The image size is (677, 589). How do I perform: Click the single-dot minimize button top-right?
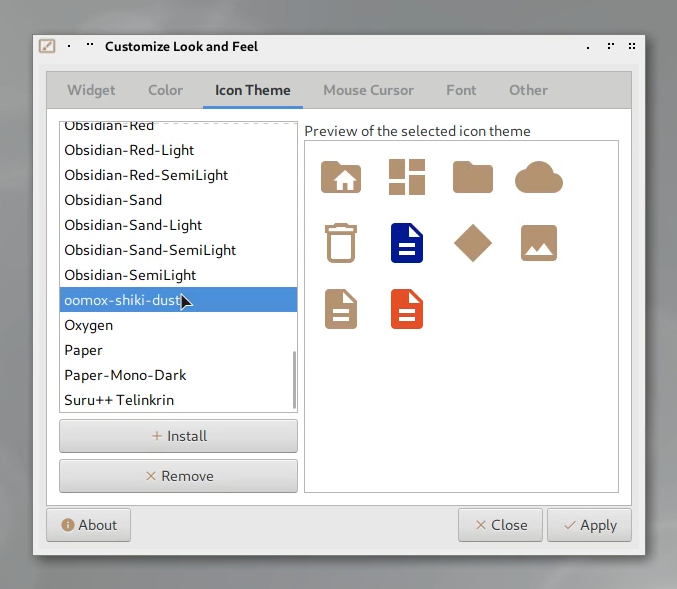(x=588, y=48)
